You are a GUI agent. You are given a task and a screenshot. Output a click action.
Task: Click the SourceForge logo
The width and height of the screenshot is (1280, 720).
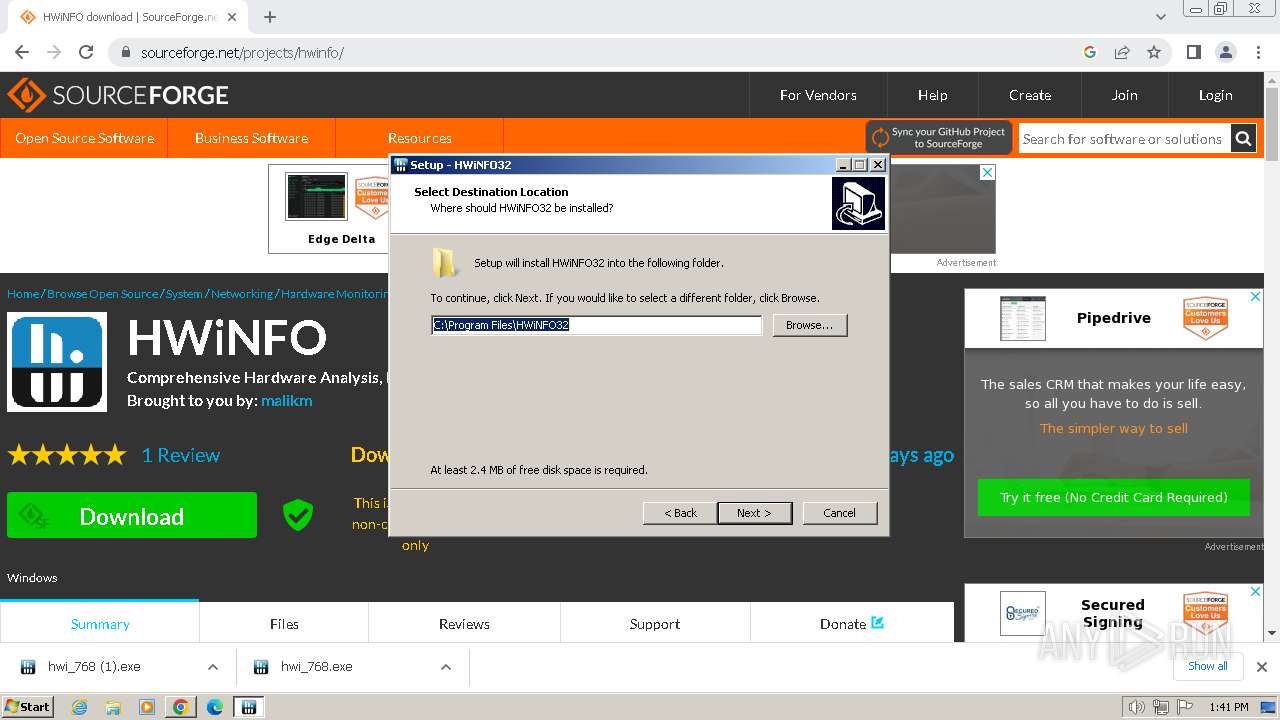click(118, 95)
